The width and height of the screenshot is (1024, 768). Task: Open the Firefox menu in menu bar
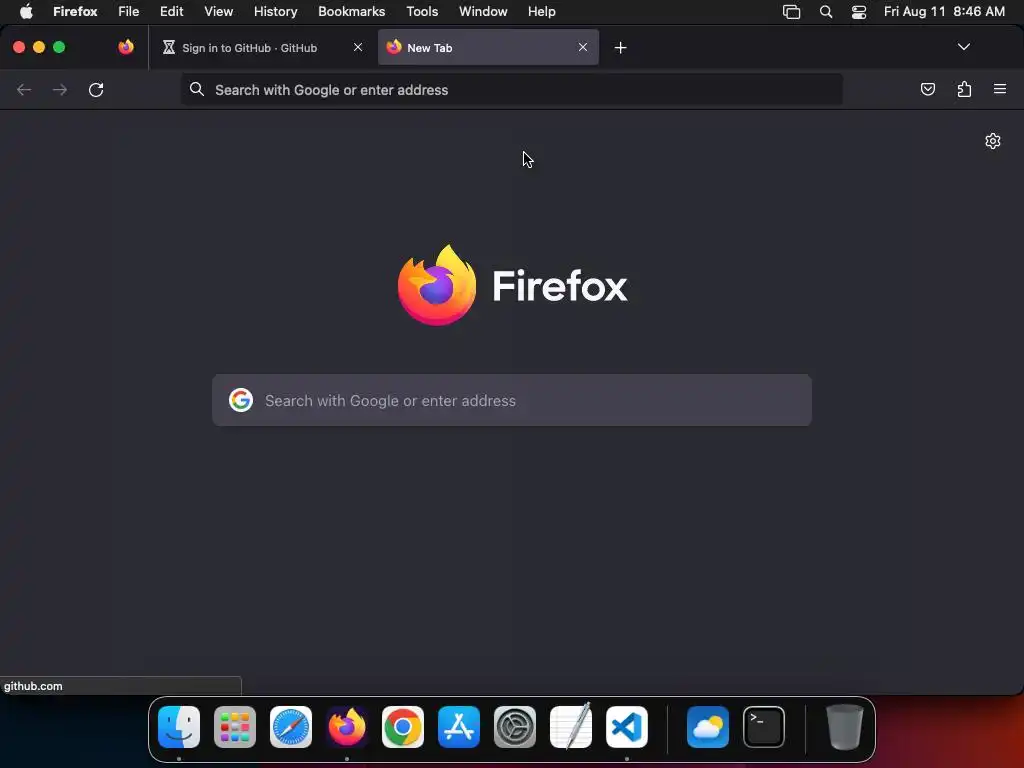point(75,11)
